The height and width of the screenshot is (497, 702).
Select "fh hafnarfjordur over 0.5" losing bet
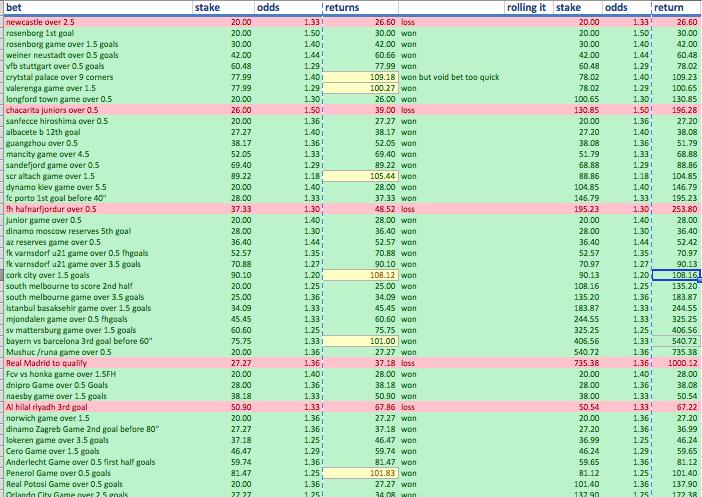pos(98,209)
